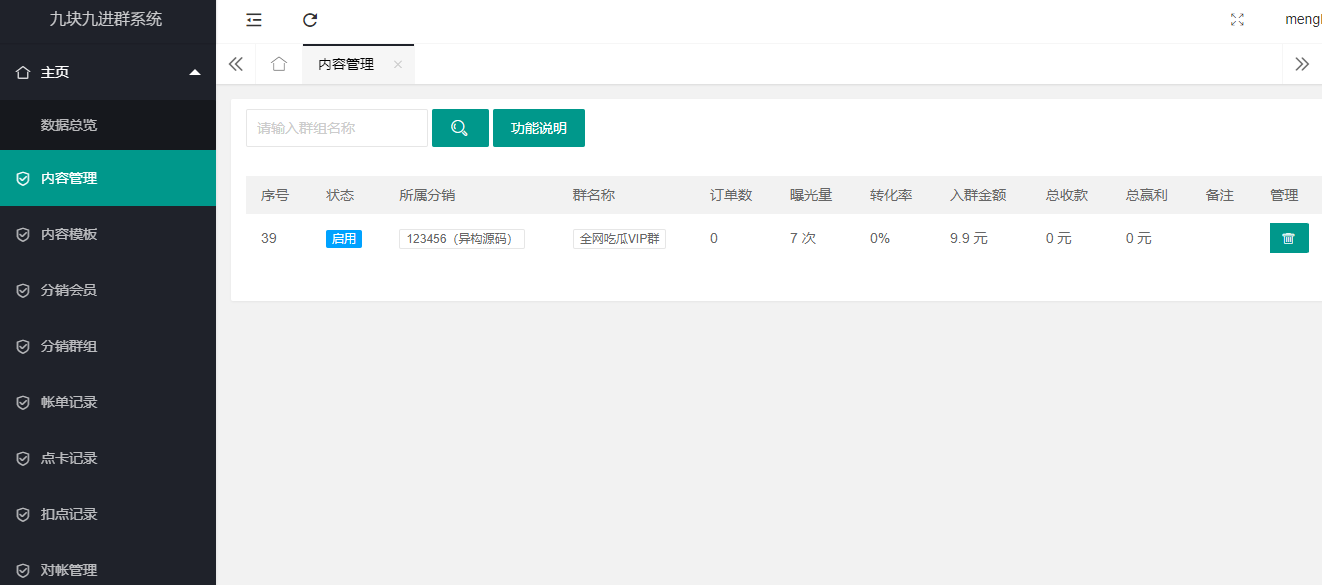
Task: Click the home icon in the breadcrumb bar
Action: (x=278, y=63)
